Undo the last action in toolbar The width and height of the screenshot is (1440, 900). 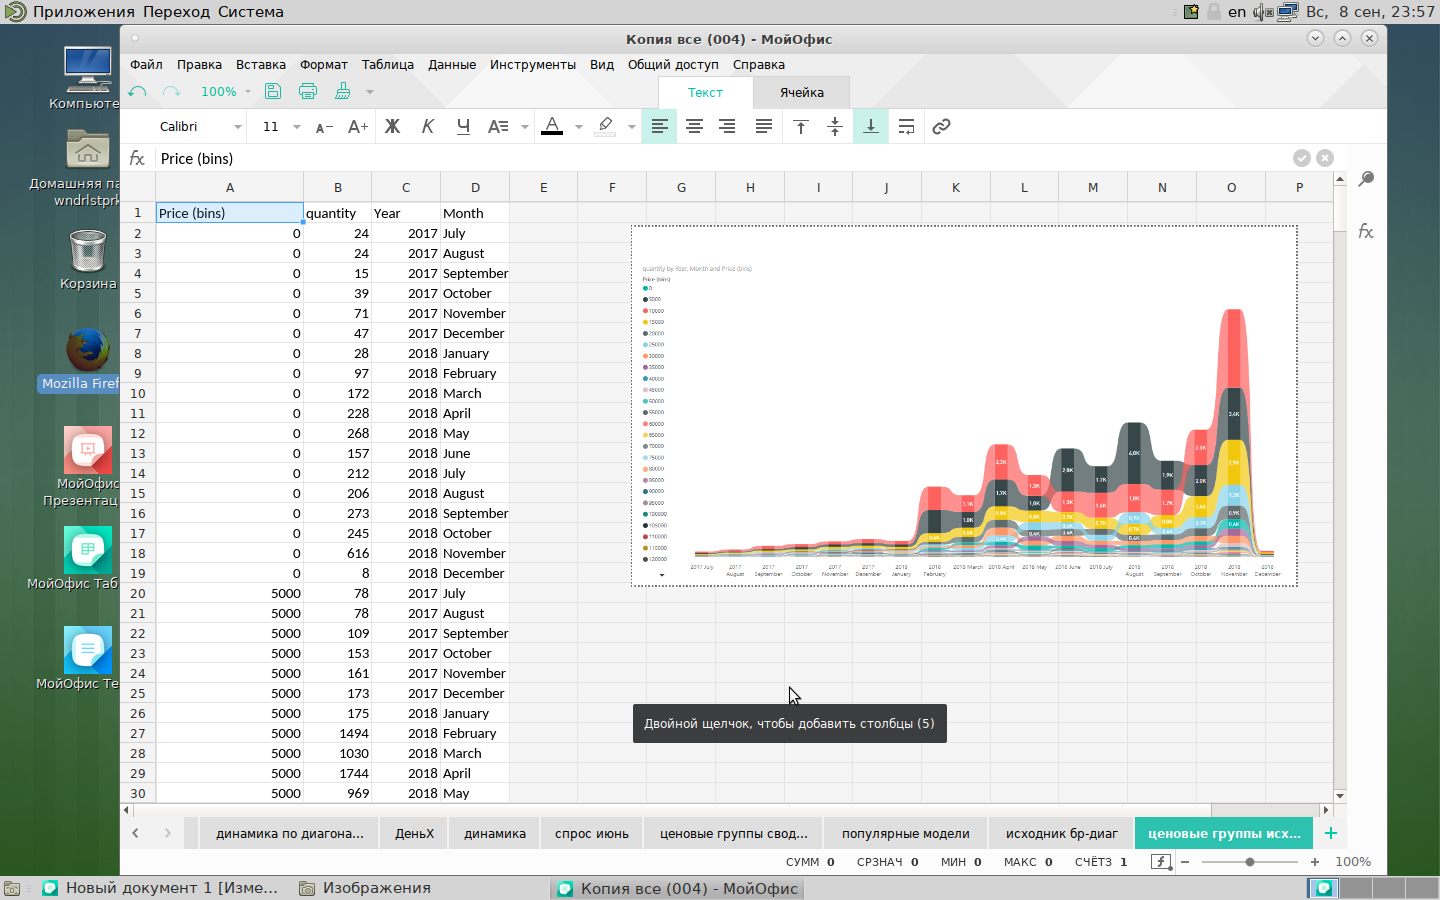pos(138,92)
